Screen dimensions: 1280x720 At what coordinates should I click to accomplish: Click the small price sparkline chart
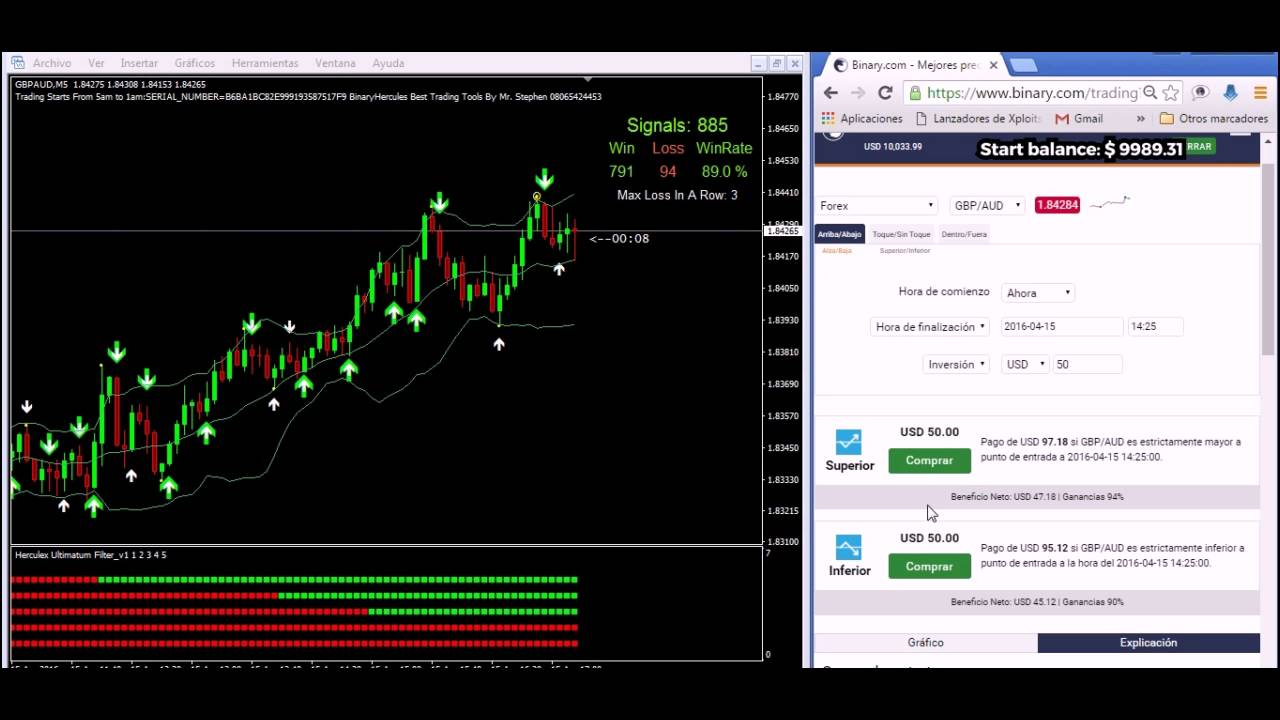tap(1109, 203)
